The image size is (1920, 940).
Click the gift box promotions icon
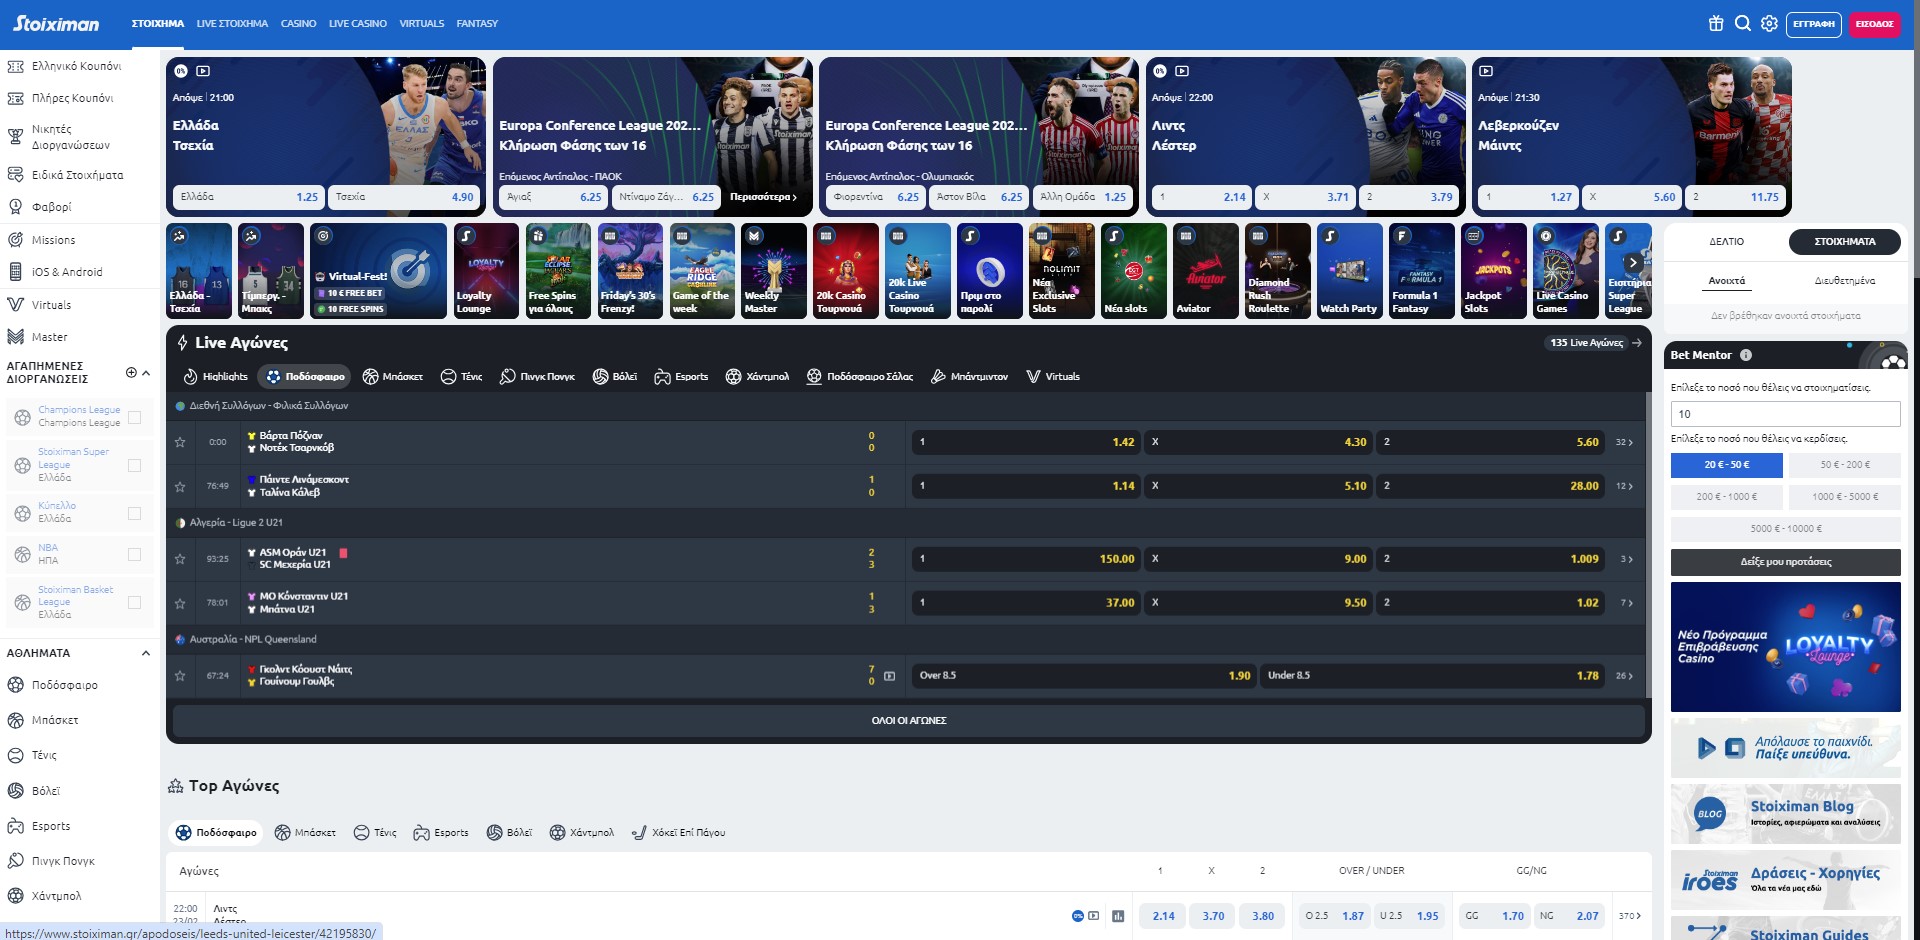(x=1716, y=23)
